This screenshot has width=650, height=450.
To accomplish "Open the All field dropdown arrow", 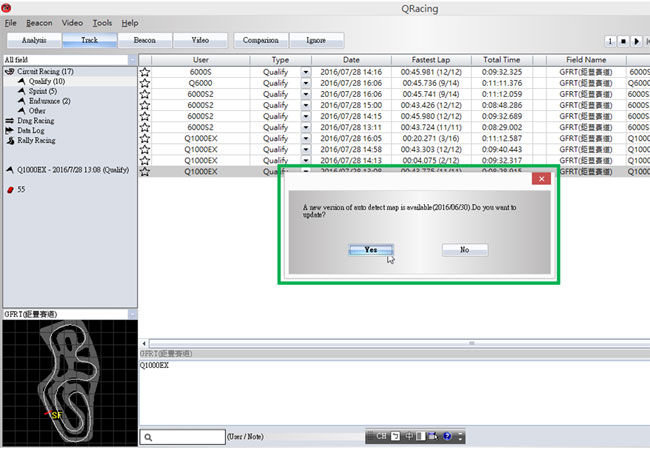I will [132, 60].
